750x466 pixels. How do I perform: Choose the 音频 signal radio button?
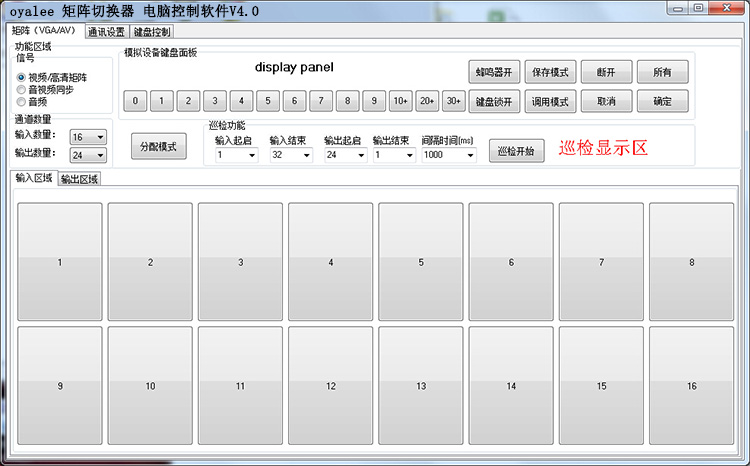[21, 101]
